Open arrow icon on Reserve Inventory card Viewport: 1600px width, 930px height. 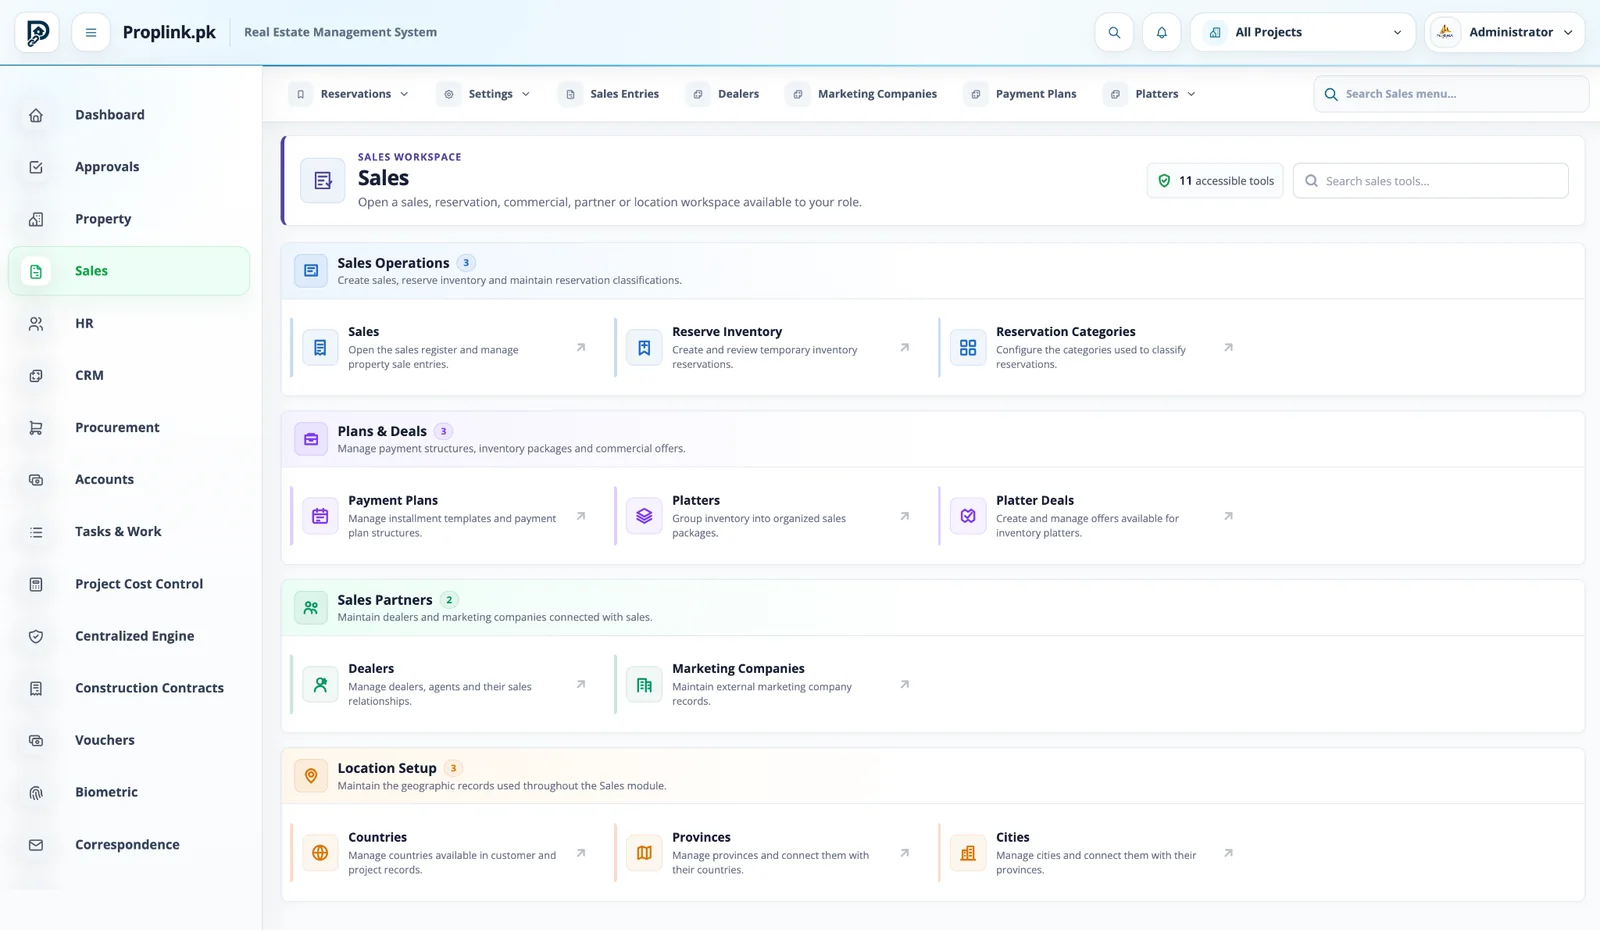[905, 348]
